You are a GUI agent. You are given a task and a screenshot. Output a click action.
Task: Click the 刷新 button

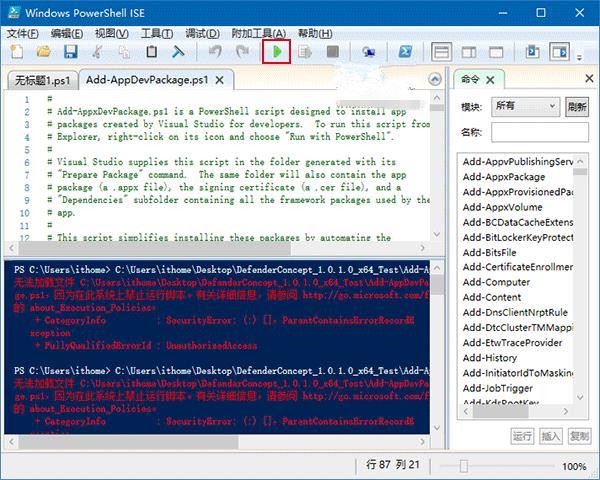pos(577,107)
